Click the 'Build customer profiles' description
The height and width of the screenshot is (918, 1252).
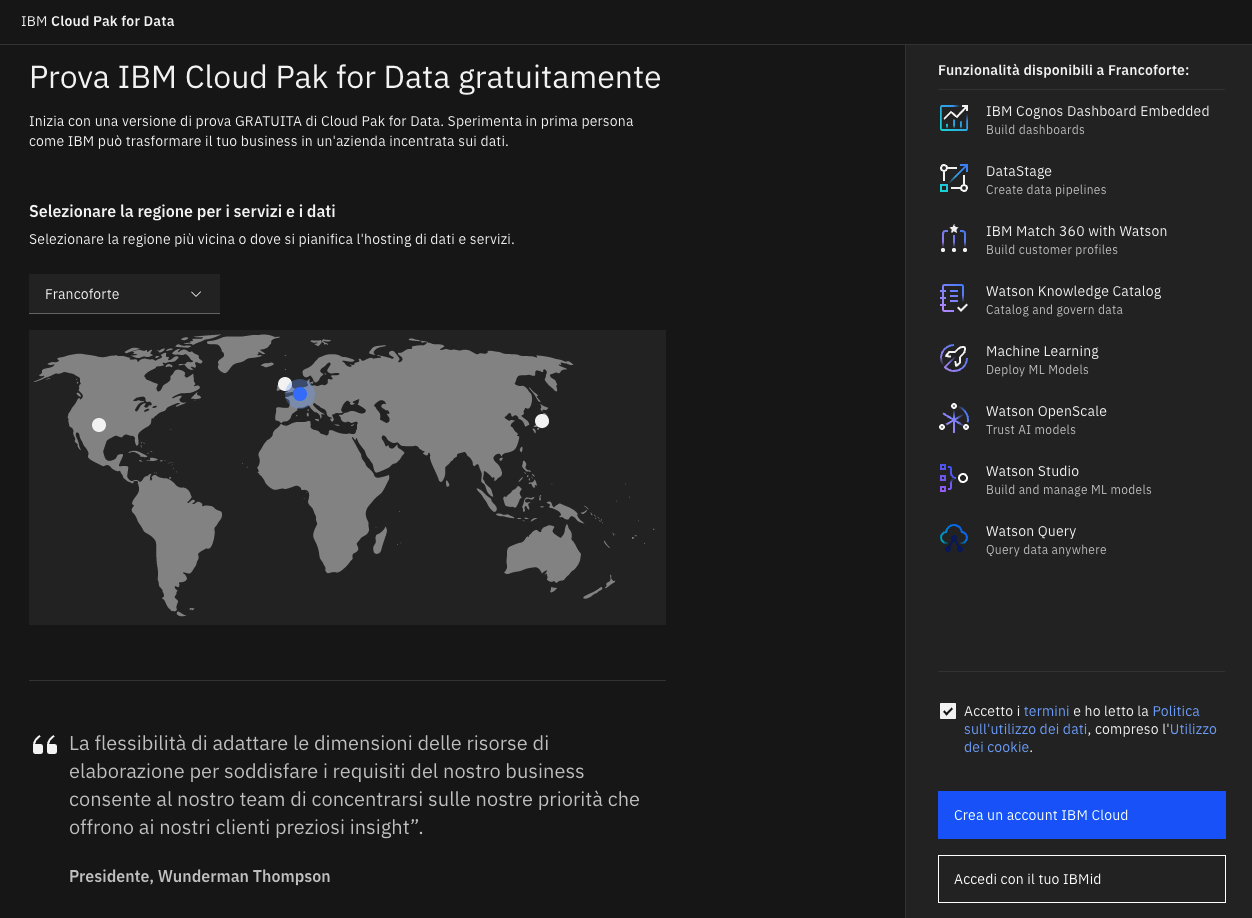click(1051, 250)
